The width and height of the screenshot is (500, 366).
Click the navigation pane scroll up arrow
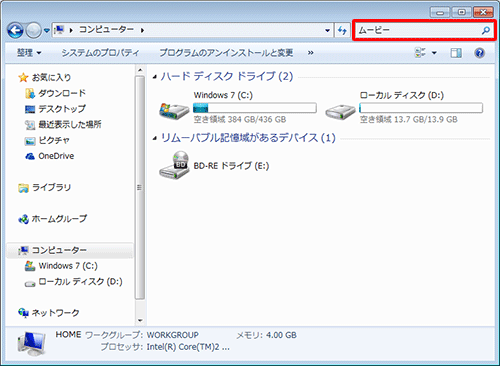tap(140, 70)
